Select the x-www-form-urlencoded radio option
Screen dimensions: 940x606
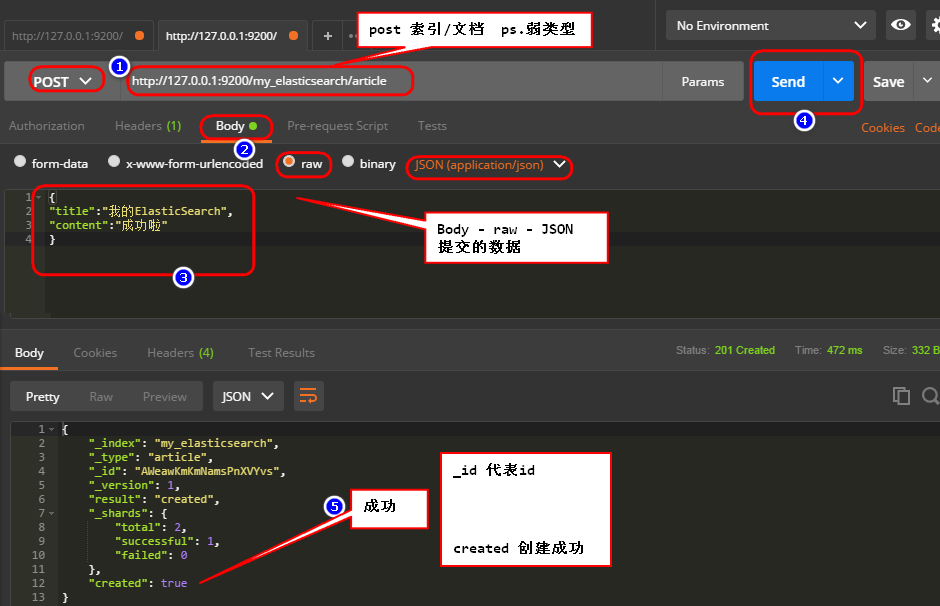(x=113, y=161)
